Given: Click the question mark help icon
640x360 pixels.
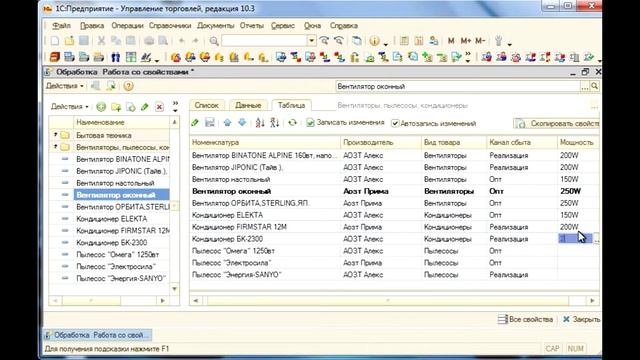Looking at the screenshot, I should (x=128, y=86).
